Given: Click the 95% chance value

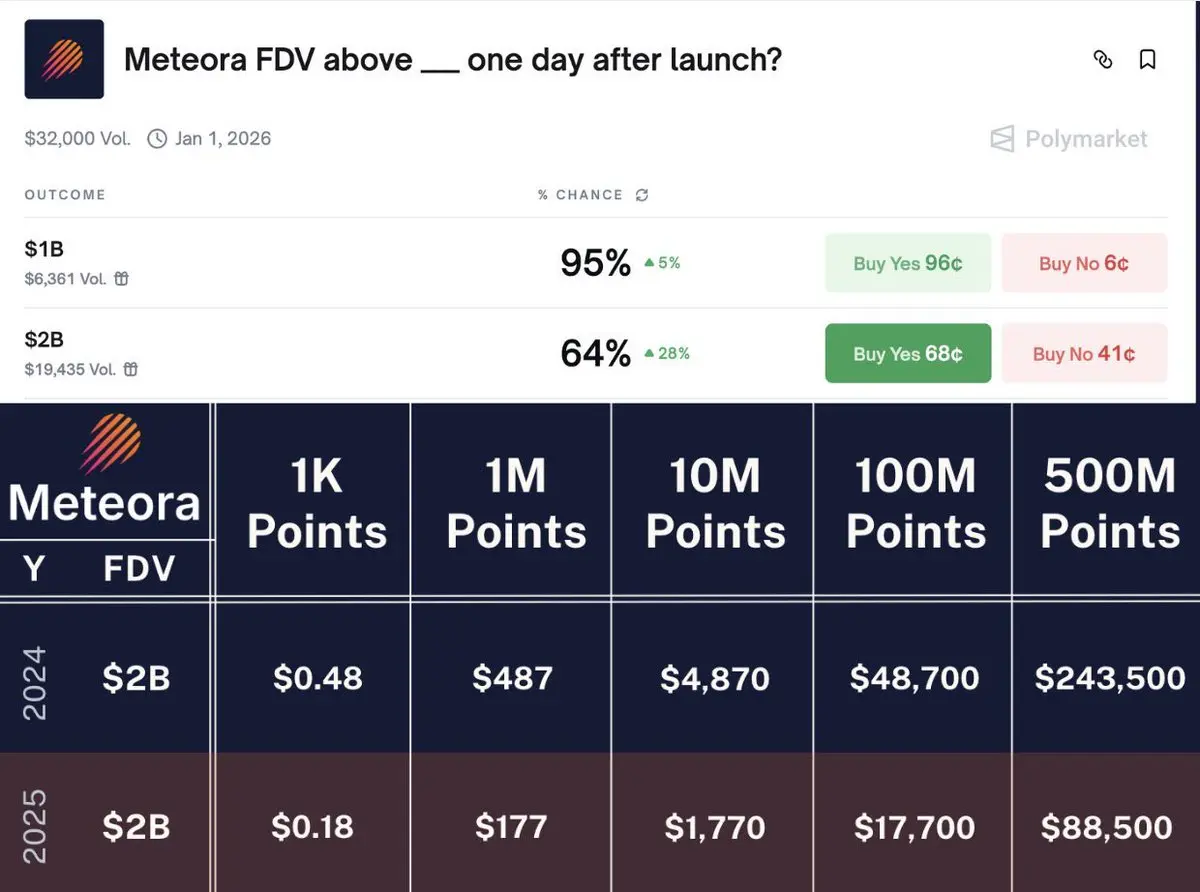Looking at the screenshot, I should [595, 263].
